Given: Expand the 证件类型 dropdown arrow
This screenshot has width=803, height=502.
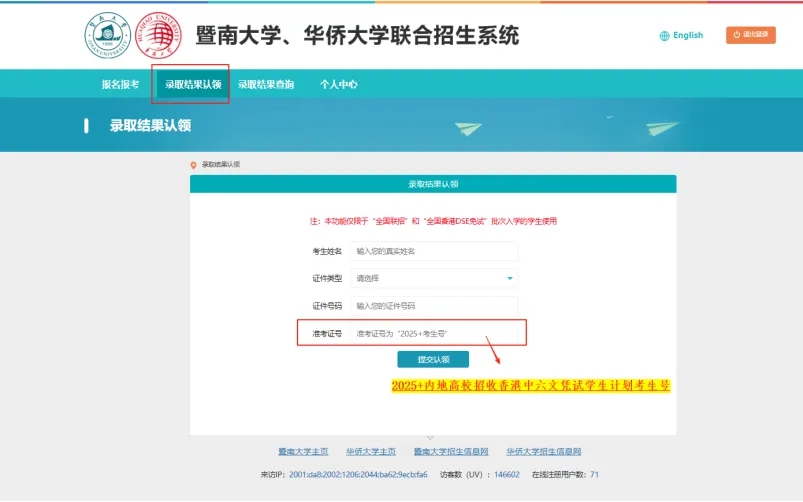Looking at the screenshot, I should [509, 278].
